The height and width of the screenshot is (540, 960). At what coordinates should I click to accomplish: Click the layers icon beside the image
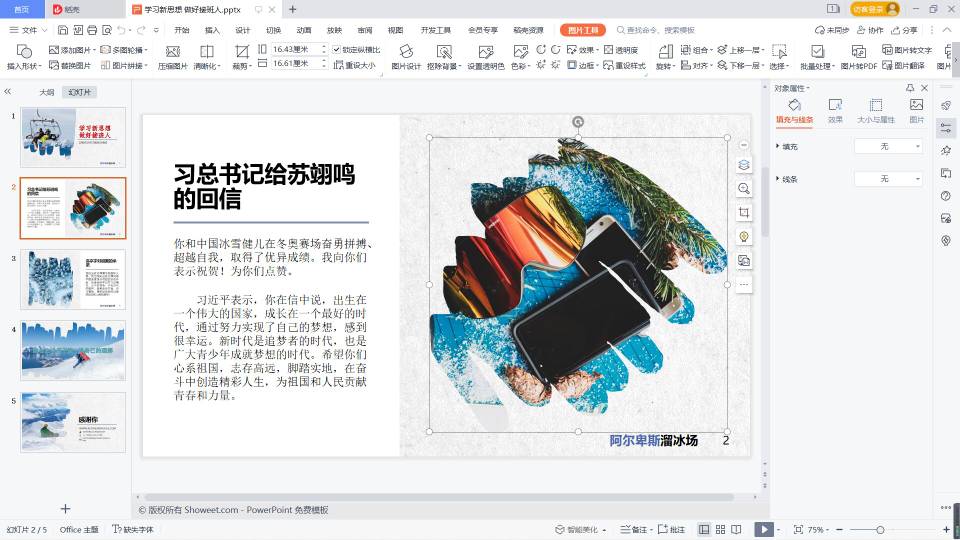(744, 165)
